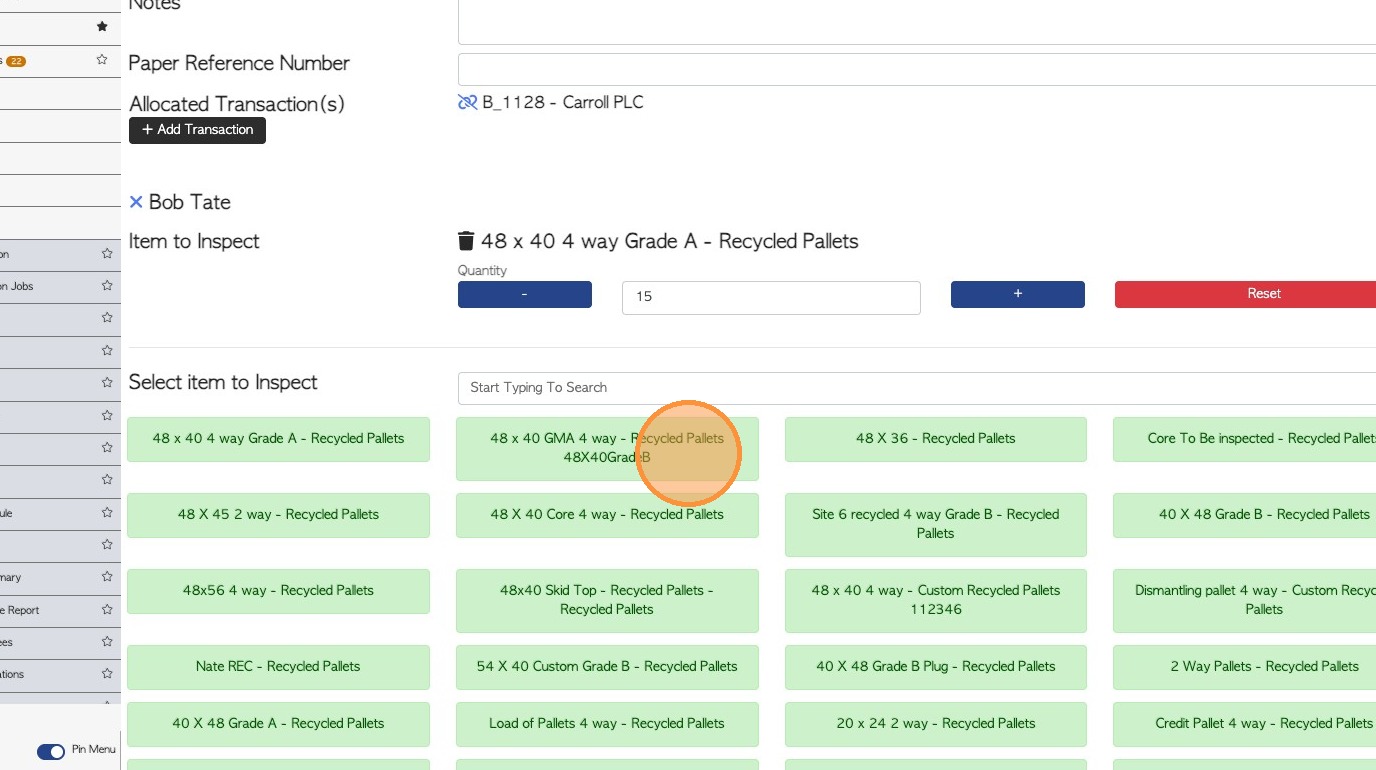Star the sidebar row ending in 'ees'

[x=107, y=642]
